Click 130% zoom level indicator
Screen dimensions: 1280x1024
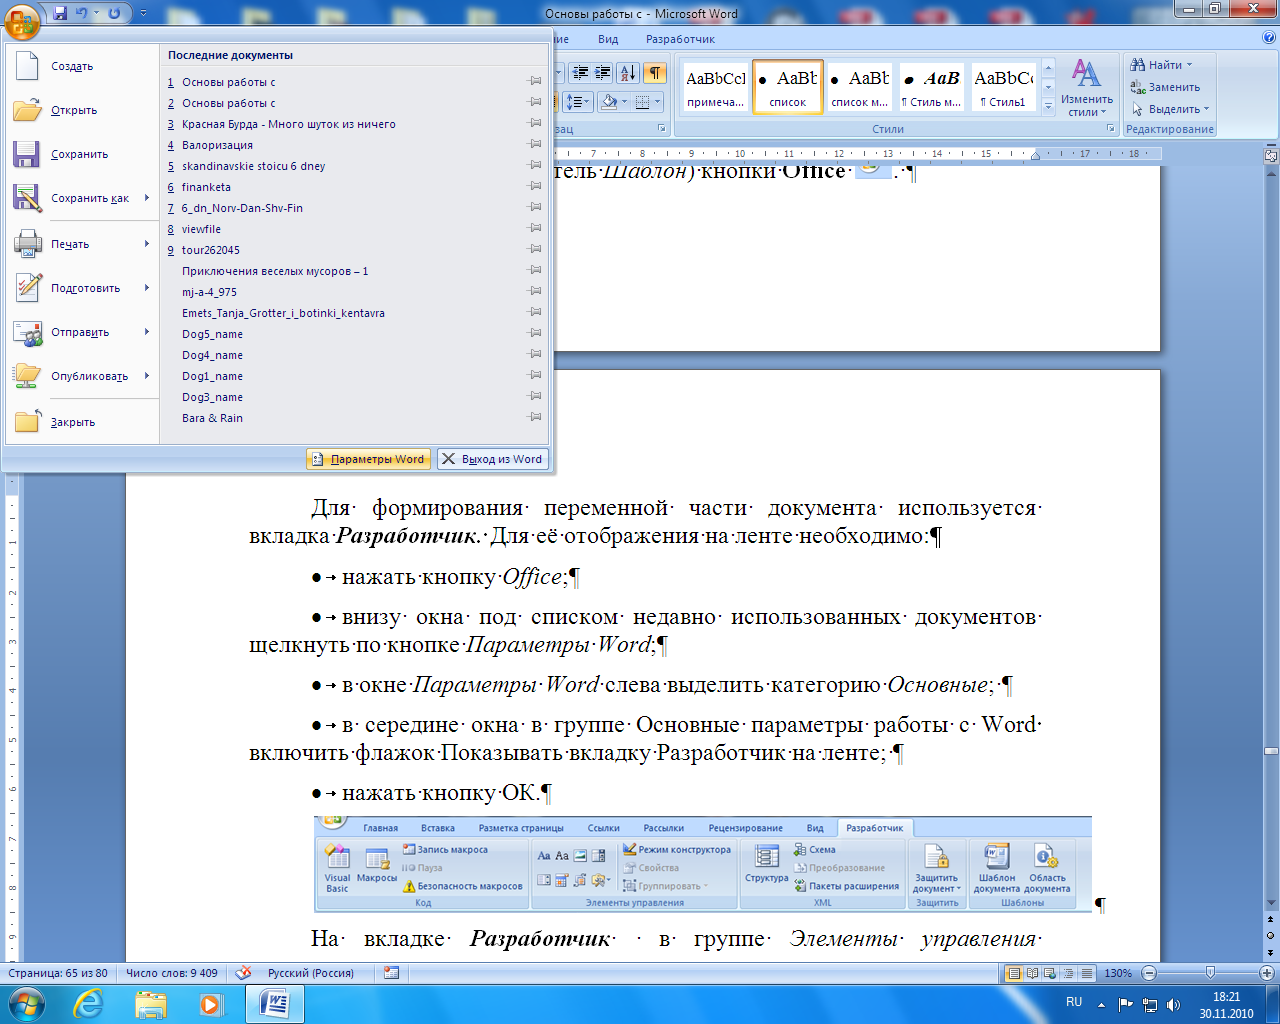click(x=1118, y=973)
